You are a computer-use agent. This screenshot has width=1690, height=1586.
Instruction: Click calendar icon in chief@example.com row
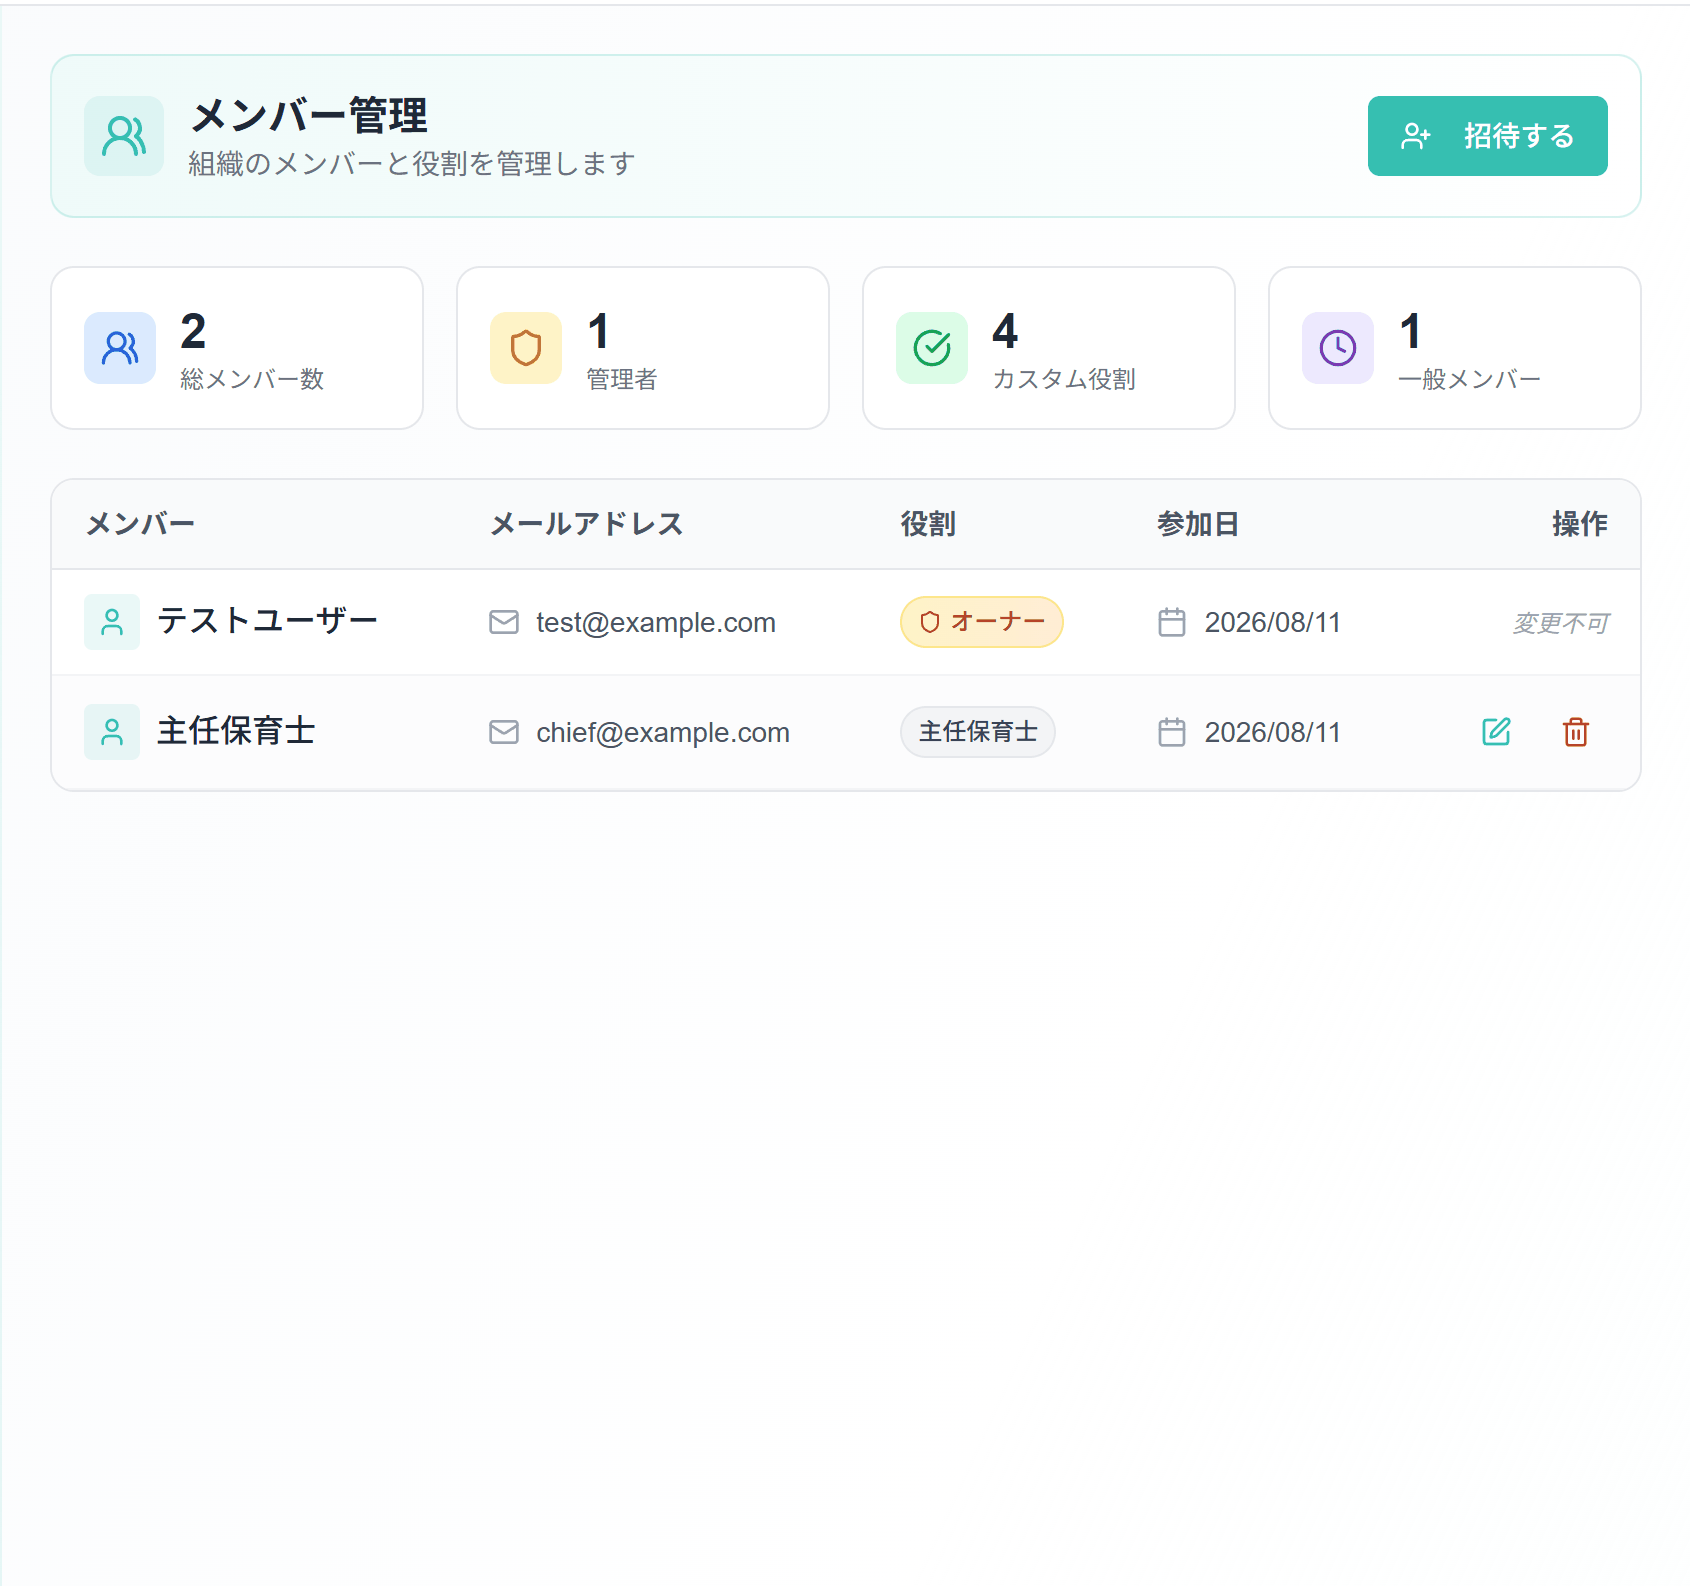pyautogui.click(x=1172, y=732)
